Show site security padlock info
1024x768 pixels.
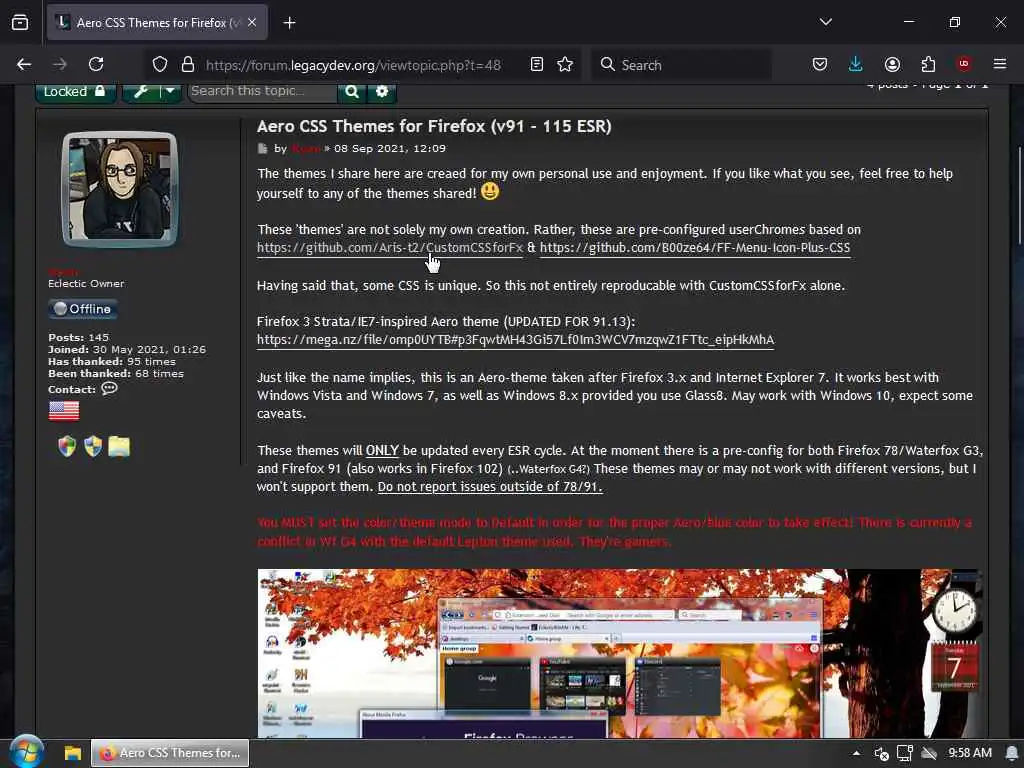188,64
